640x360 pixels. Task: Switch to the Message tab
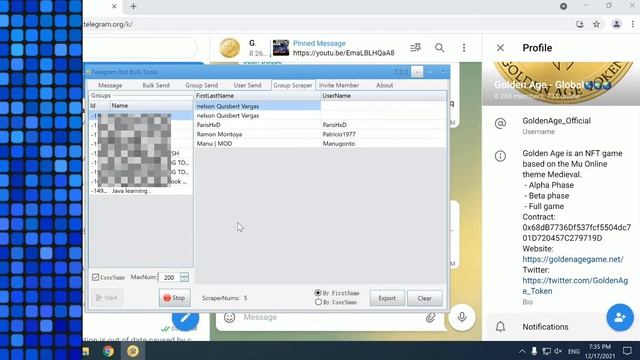(110, 85)
